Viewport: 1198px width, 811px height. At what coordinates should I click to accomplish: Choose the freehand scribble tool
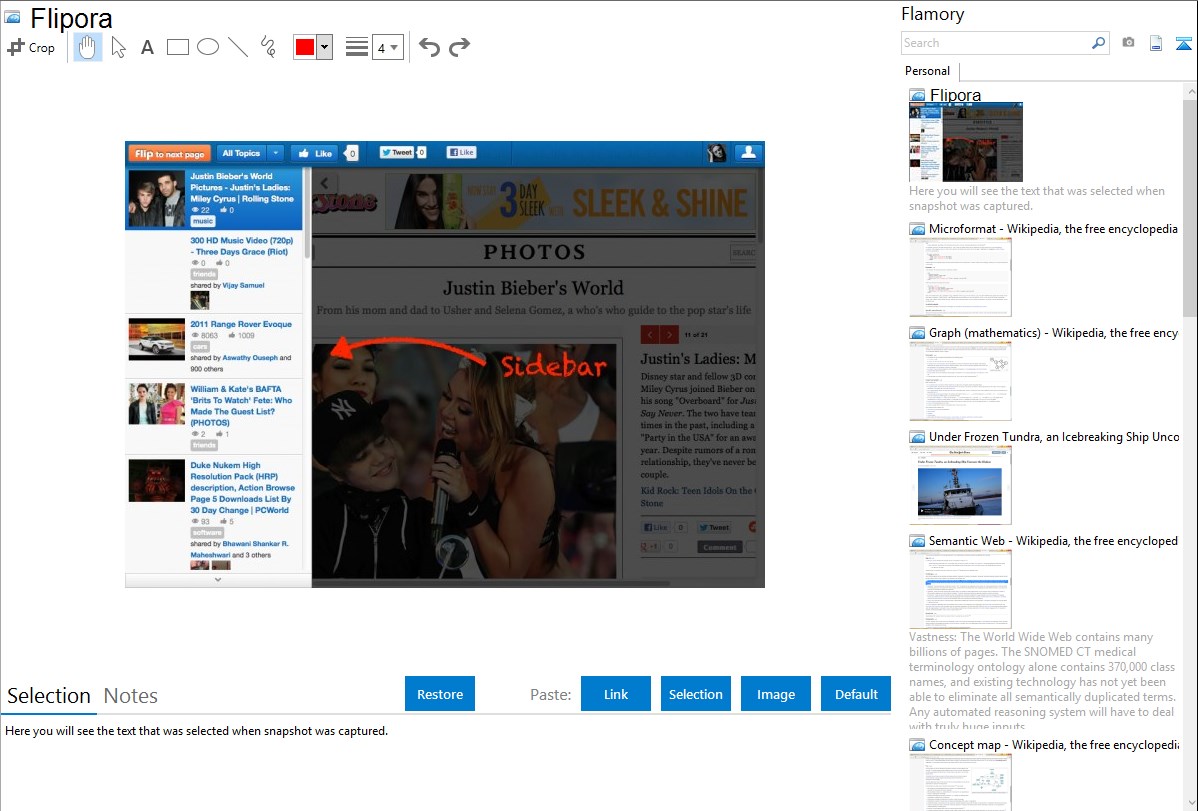(x=268, y=47)
